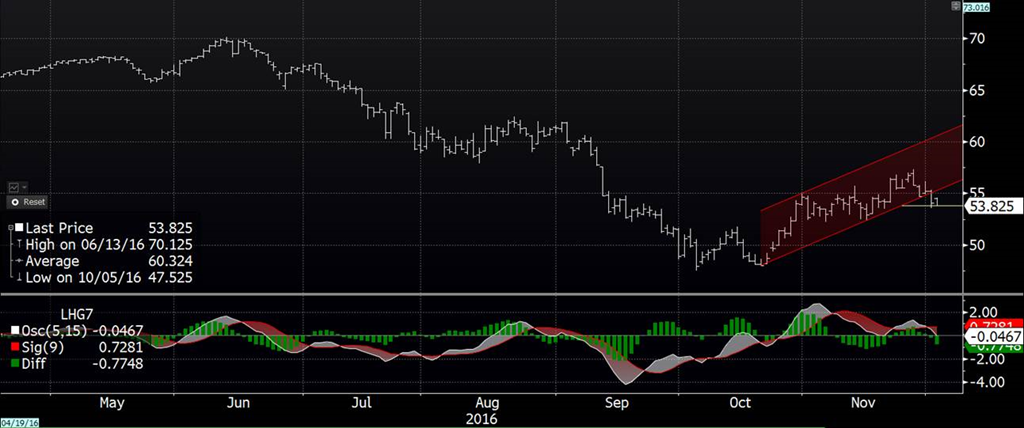Click the 04/19/16 date tag at bottom left
Viewport: 1024px width, 428px height.
[x=19, y=422]
